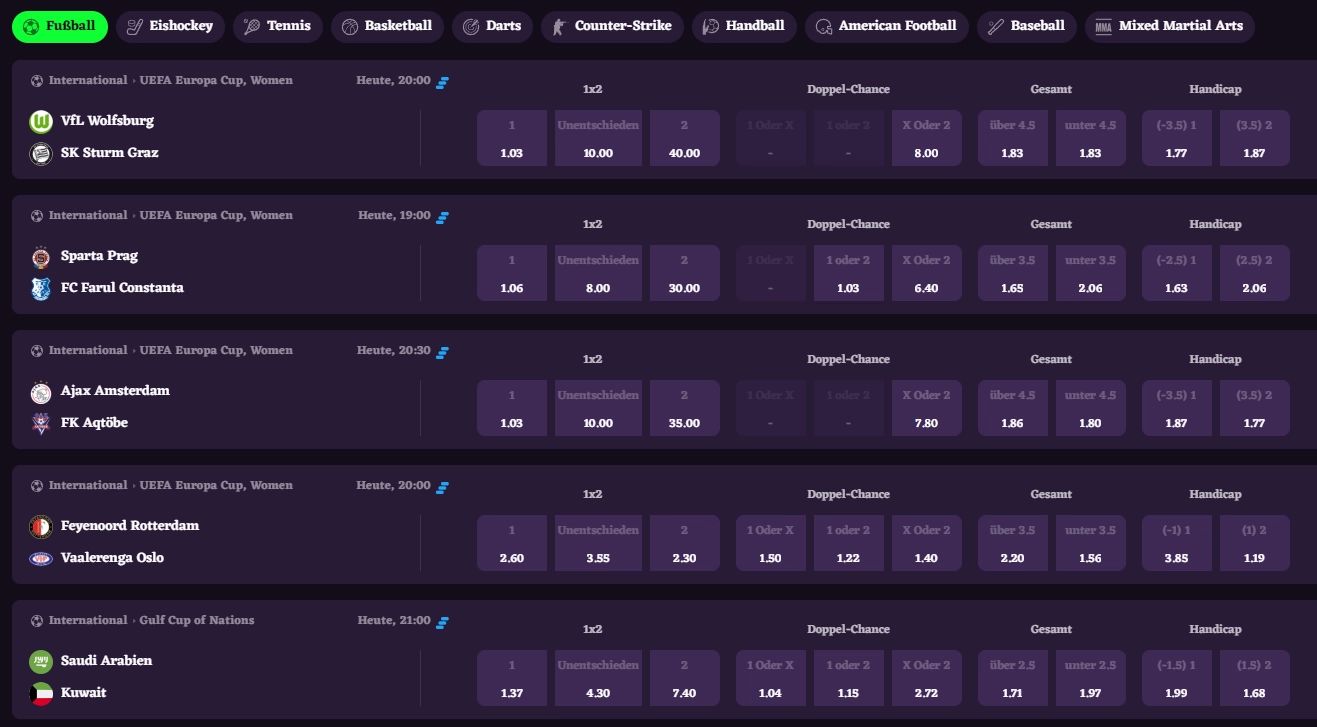Open the Handball sport tab

click(x=744, y=26)
